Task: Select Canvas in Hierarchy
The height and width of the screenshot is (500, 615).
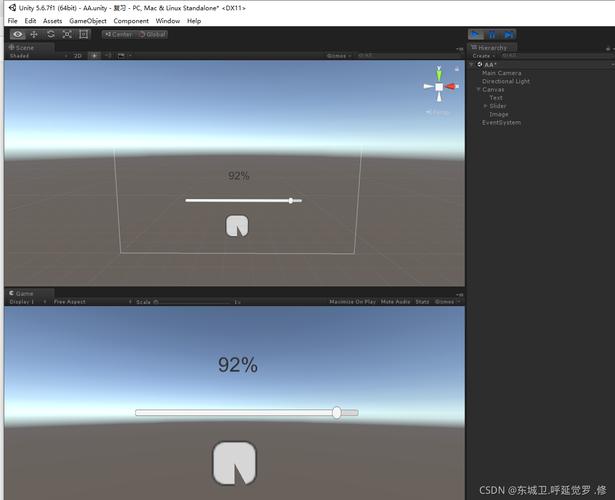Action: pos(493,89)
